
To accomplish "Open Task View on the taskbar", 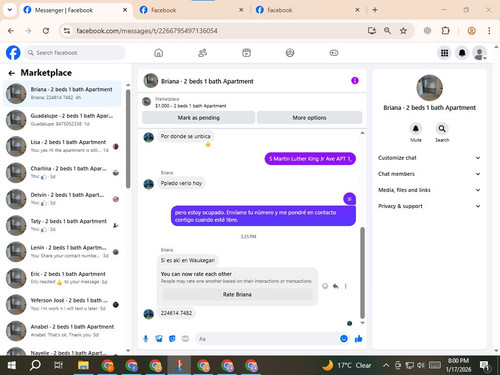I will pos(58,365).
